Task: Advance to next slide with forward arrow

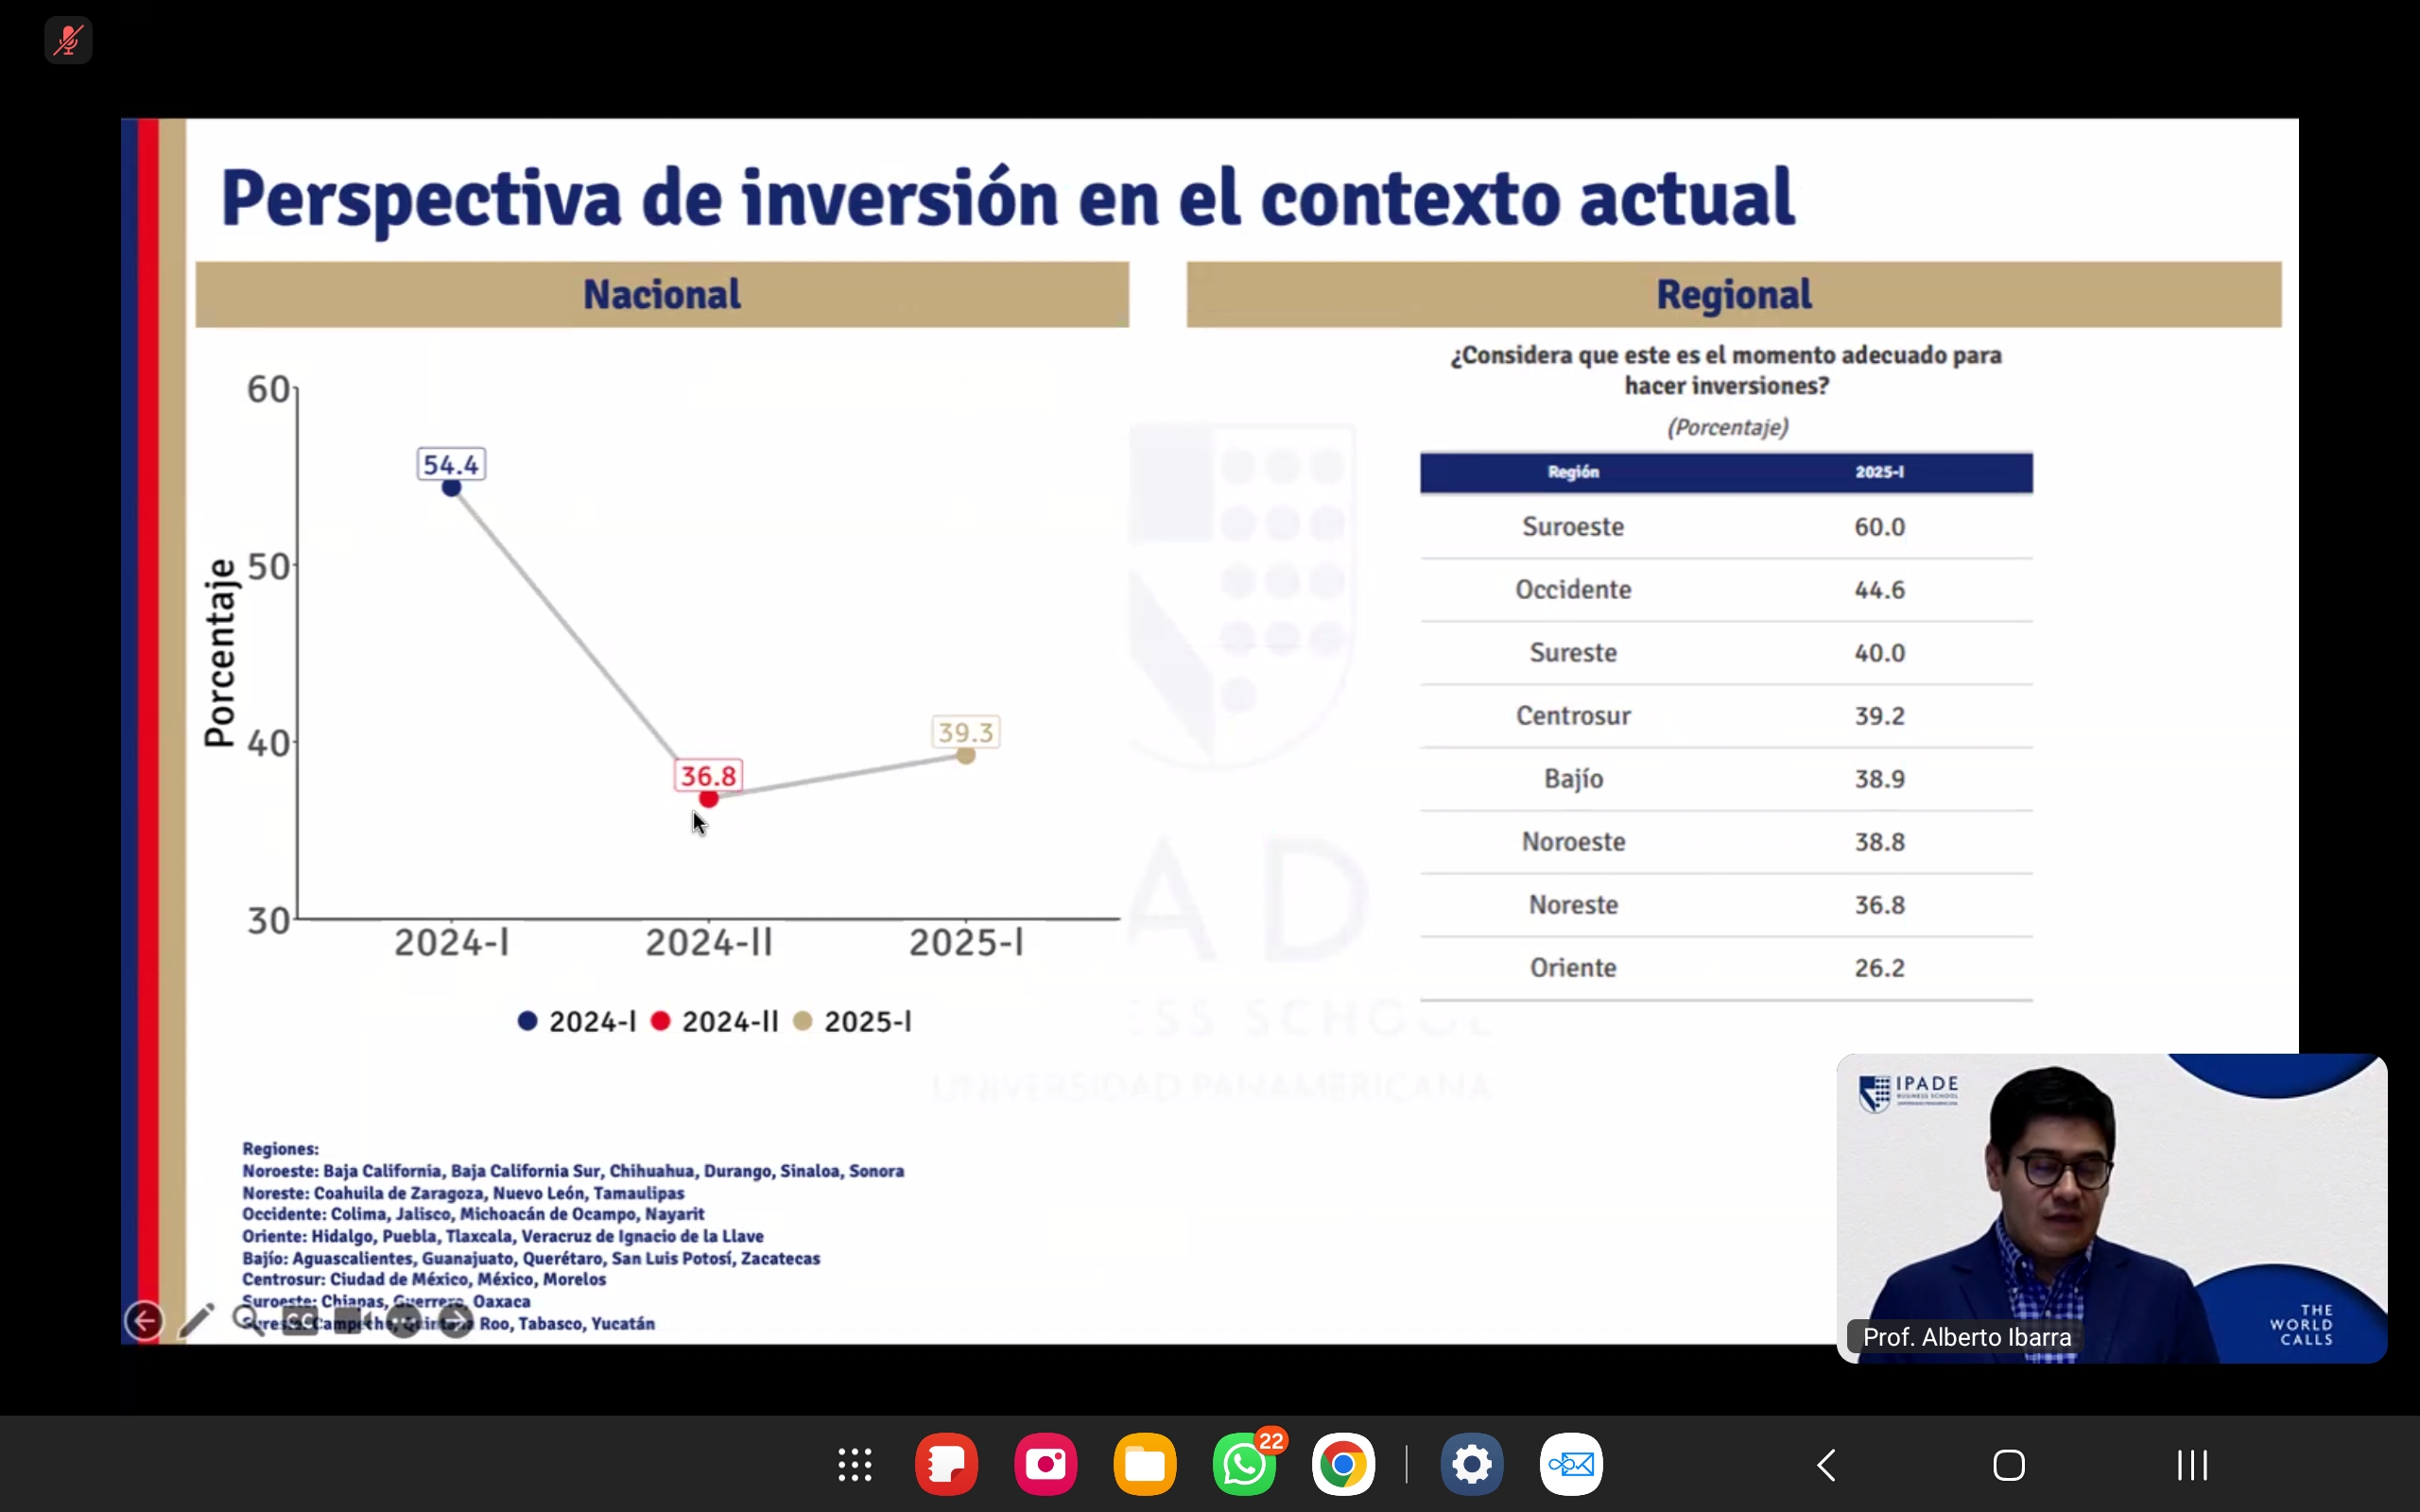Action: click(x=456, y=1321)
